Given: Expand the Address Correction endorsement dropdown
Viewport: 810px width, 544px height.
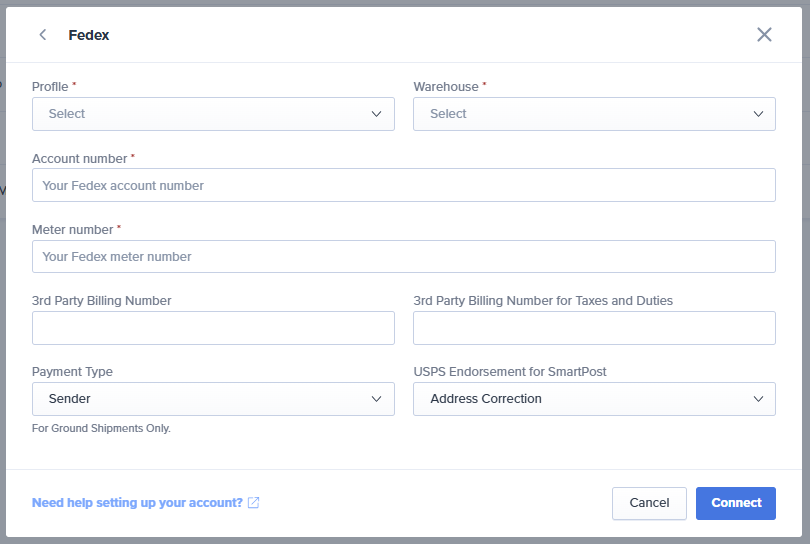Looking at the screenshot, I should pos(594,399).
